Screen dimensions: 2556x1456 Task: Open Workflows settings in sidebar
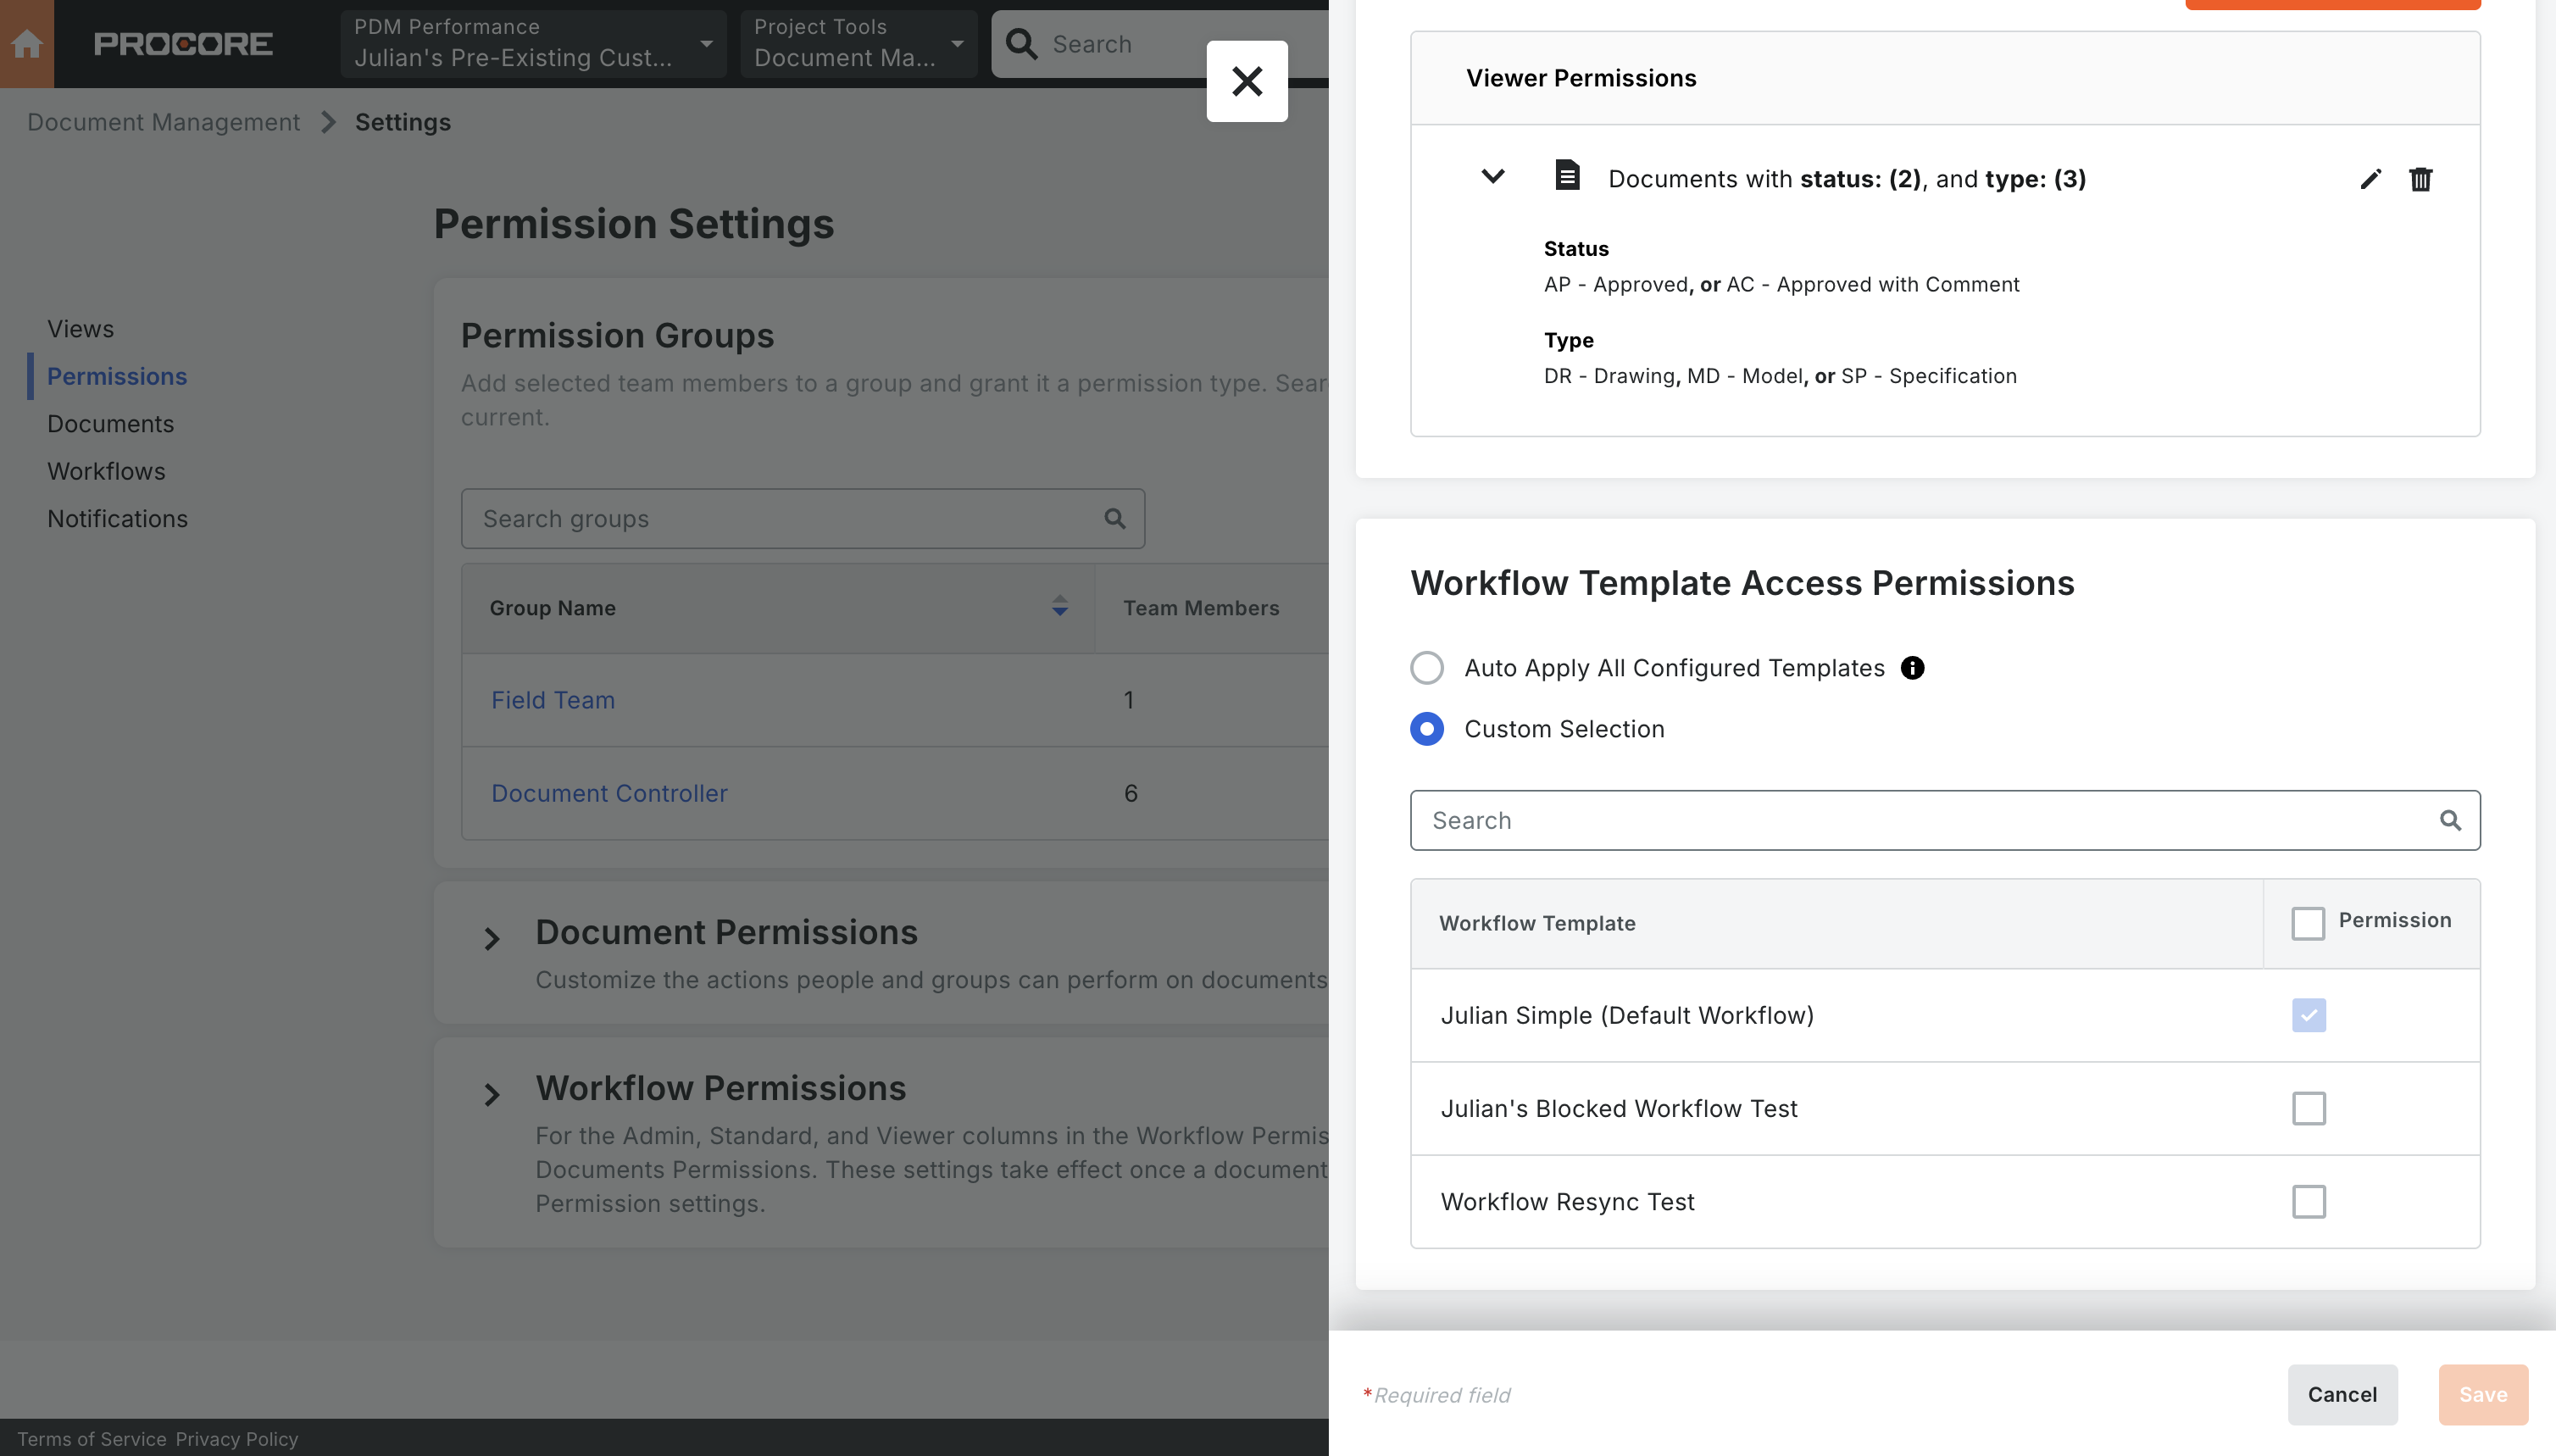[106, 471]
